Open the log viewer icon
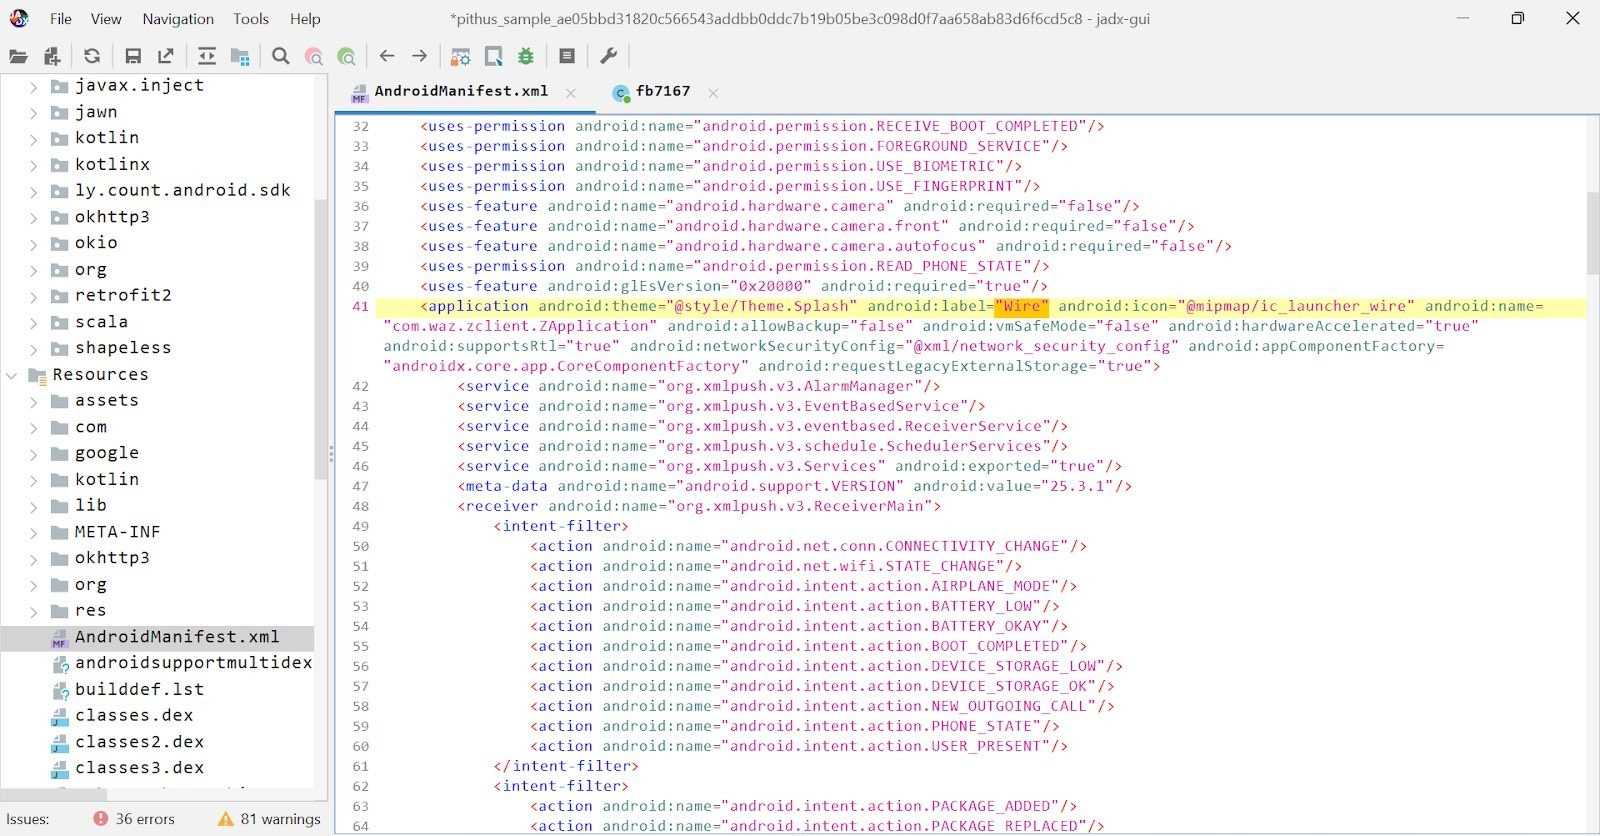The width and height of the screenshot is (1600, 836). point(567,57)
